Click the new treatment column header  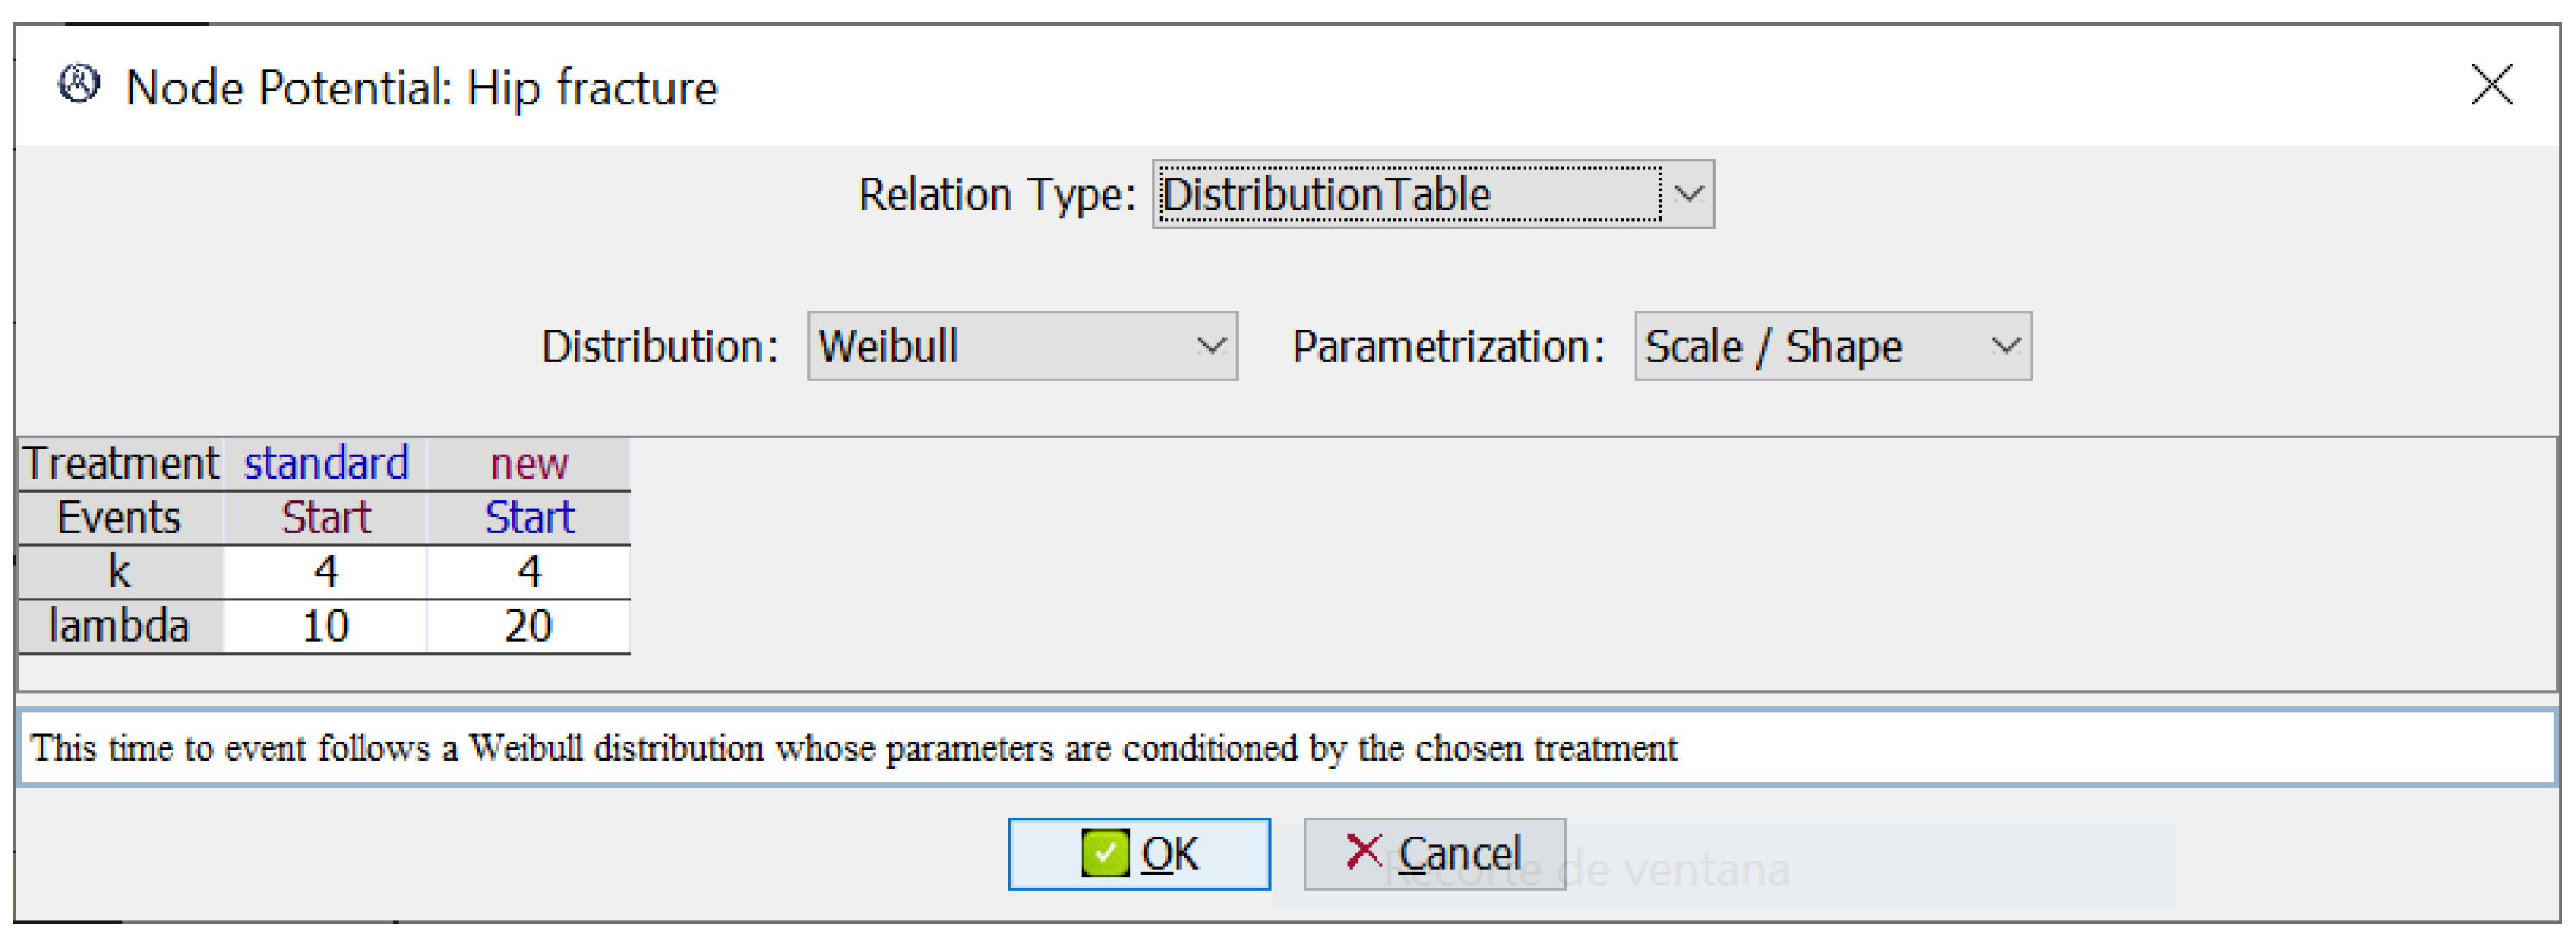tap(528, 464)
